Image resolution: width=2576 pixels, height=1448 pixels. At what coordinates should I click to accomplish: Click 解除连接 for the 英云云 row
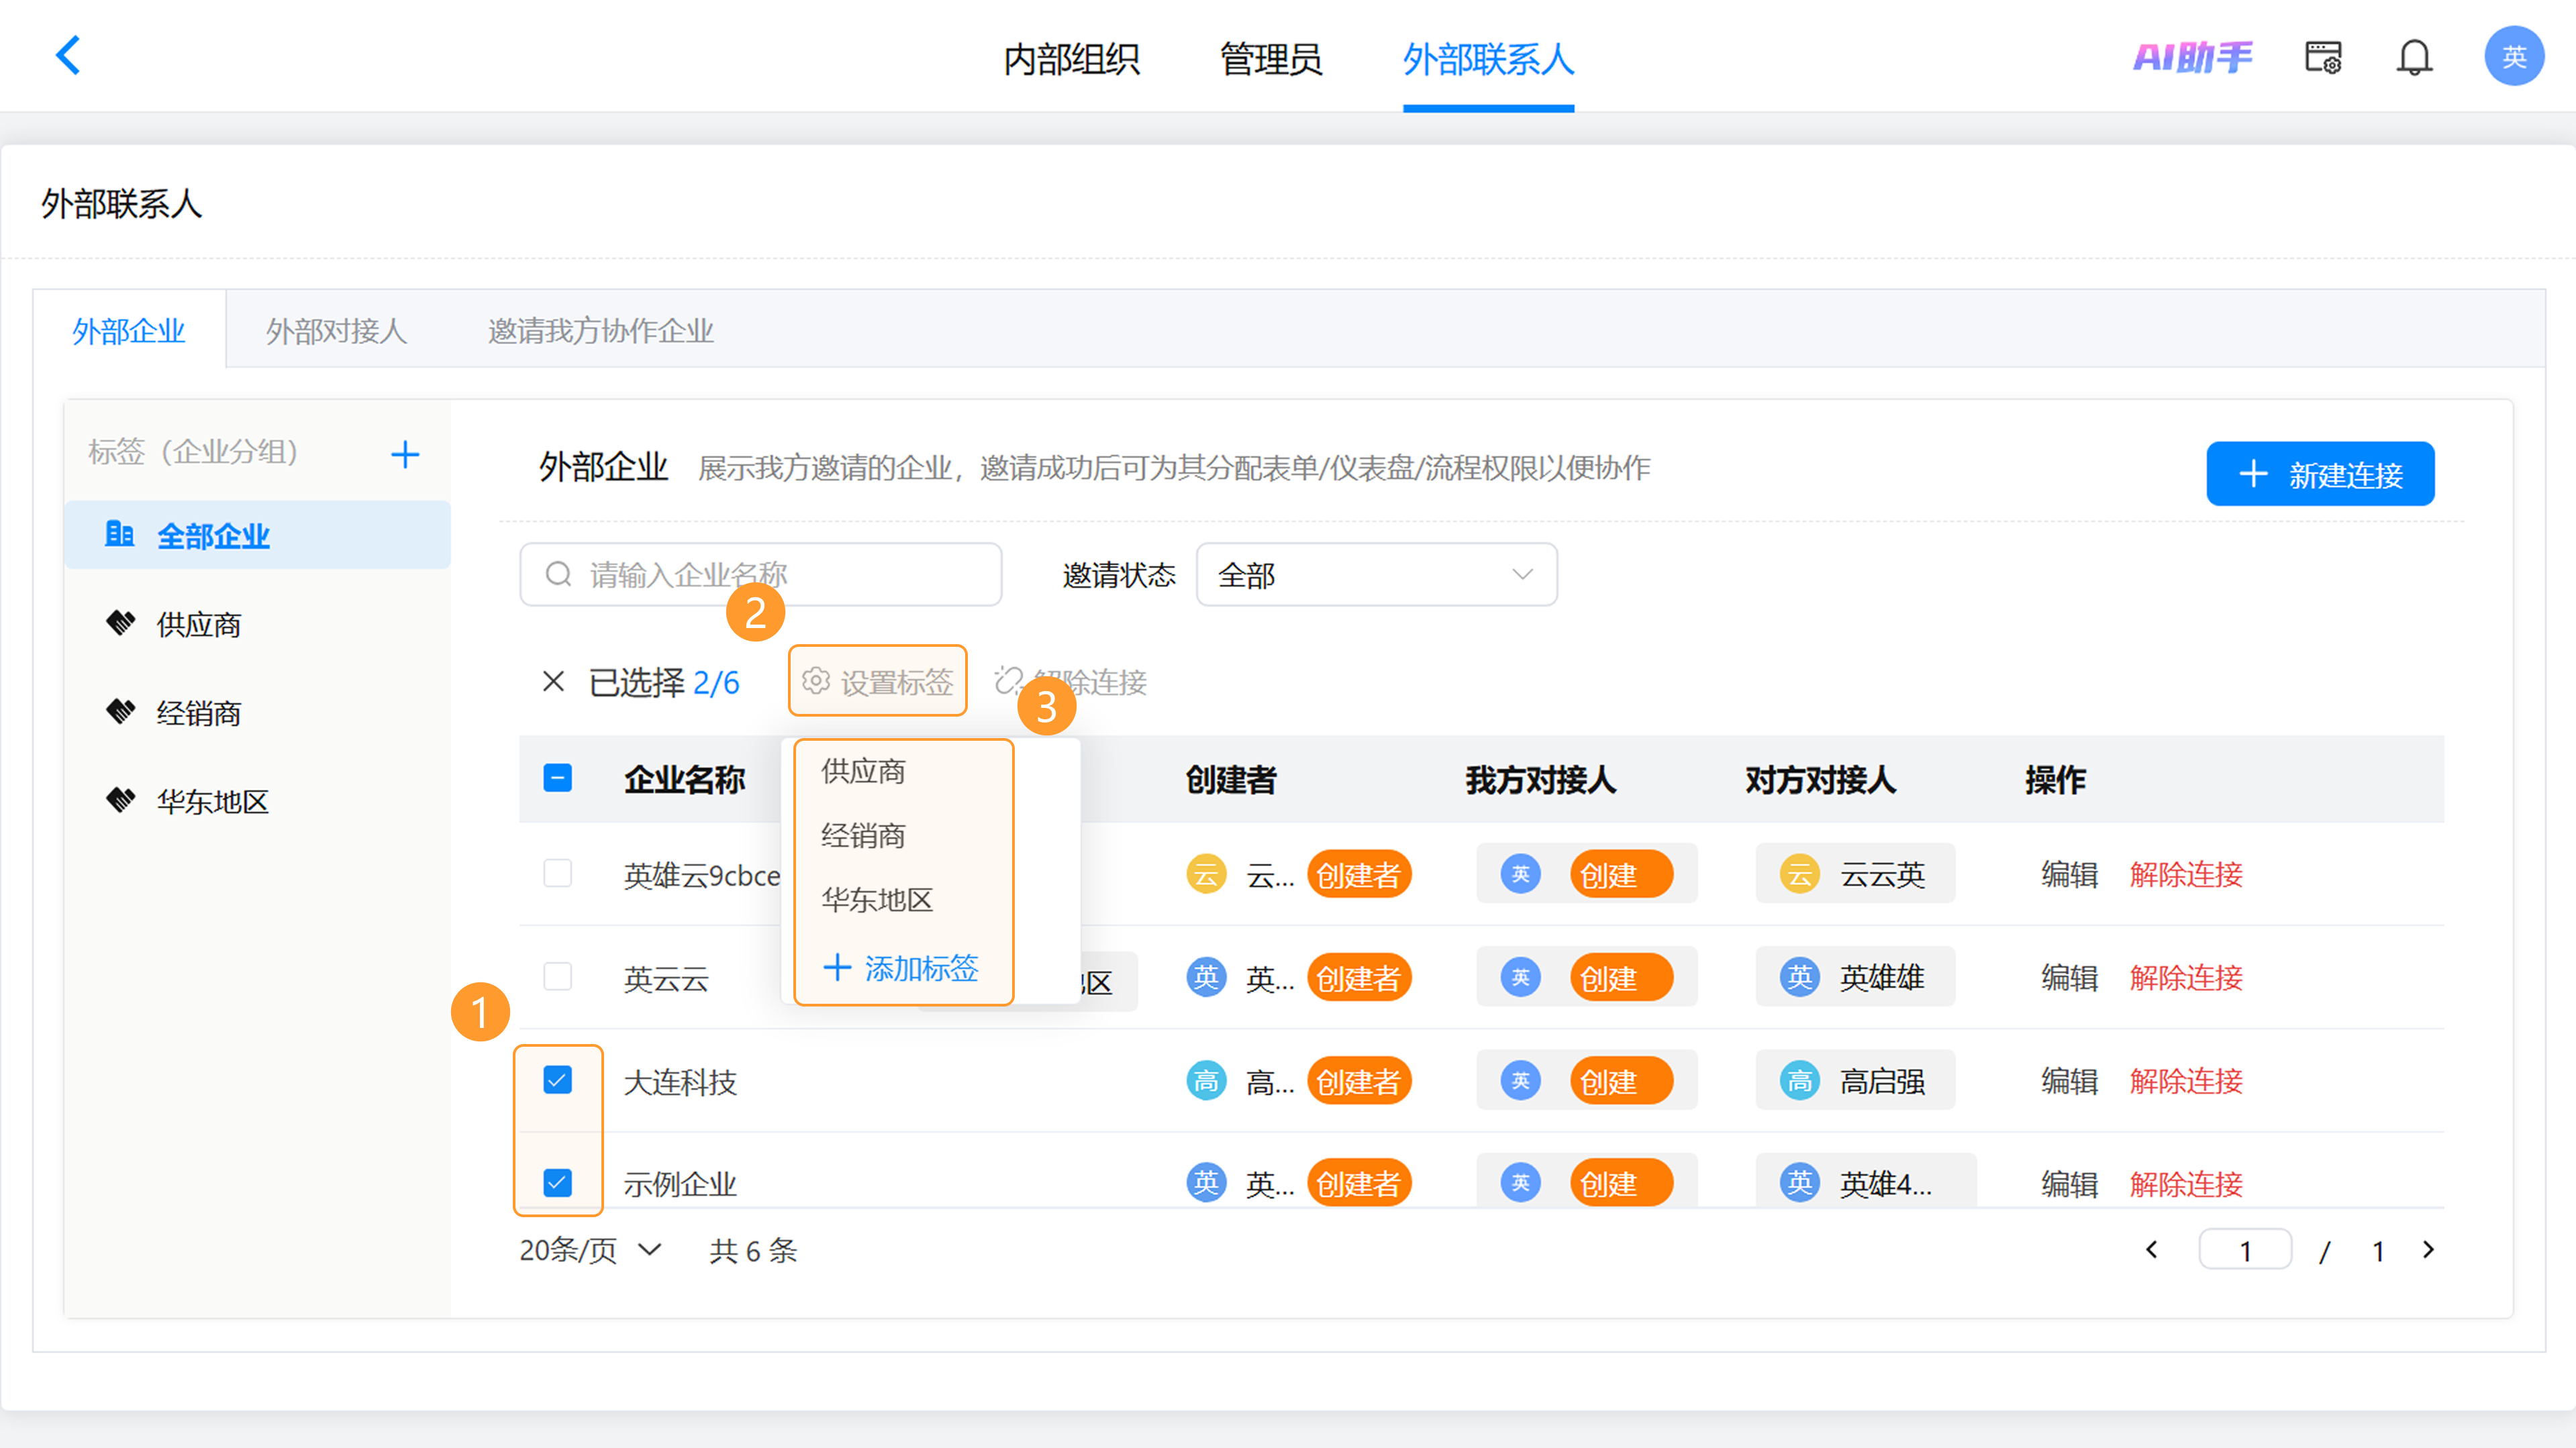[2186, 977]
